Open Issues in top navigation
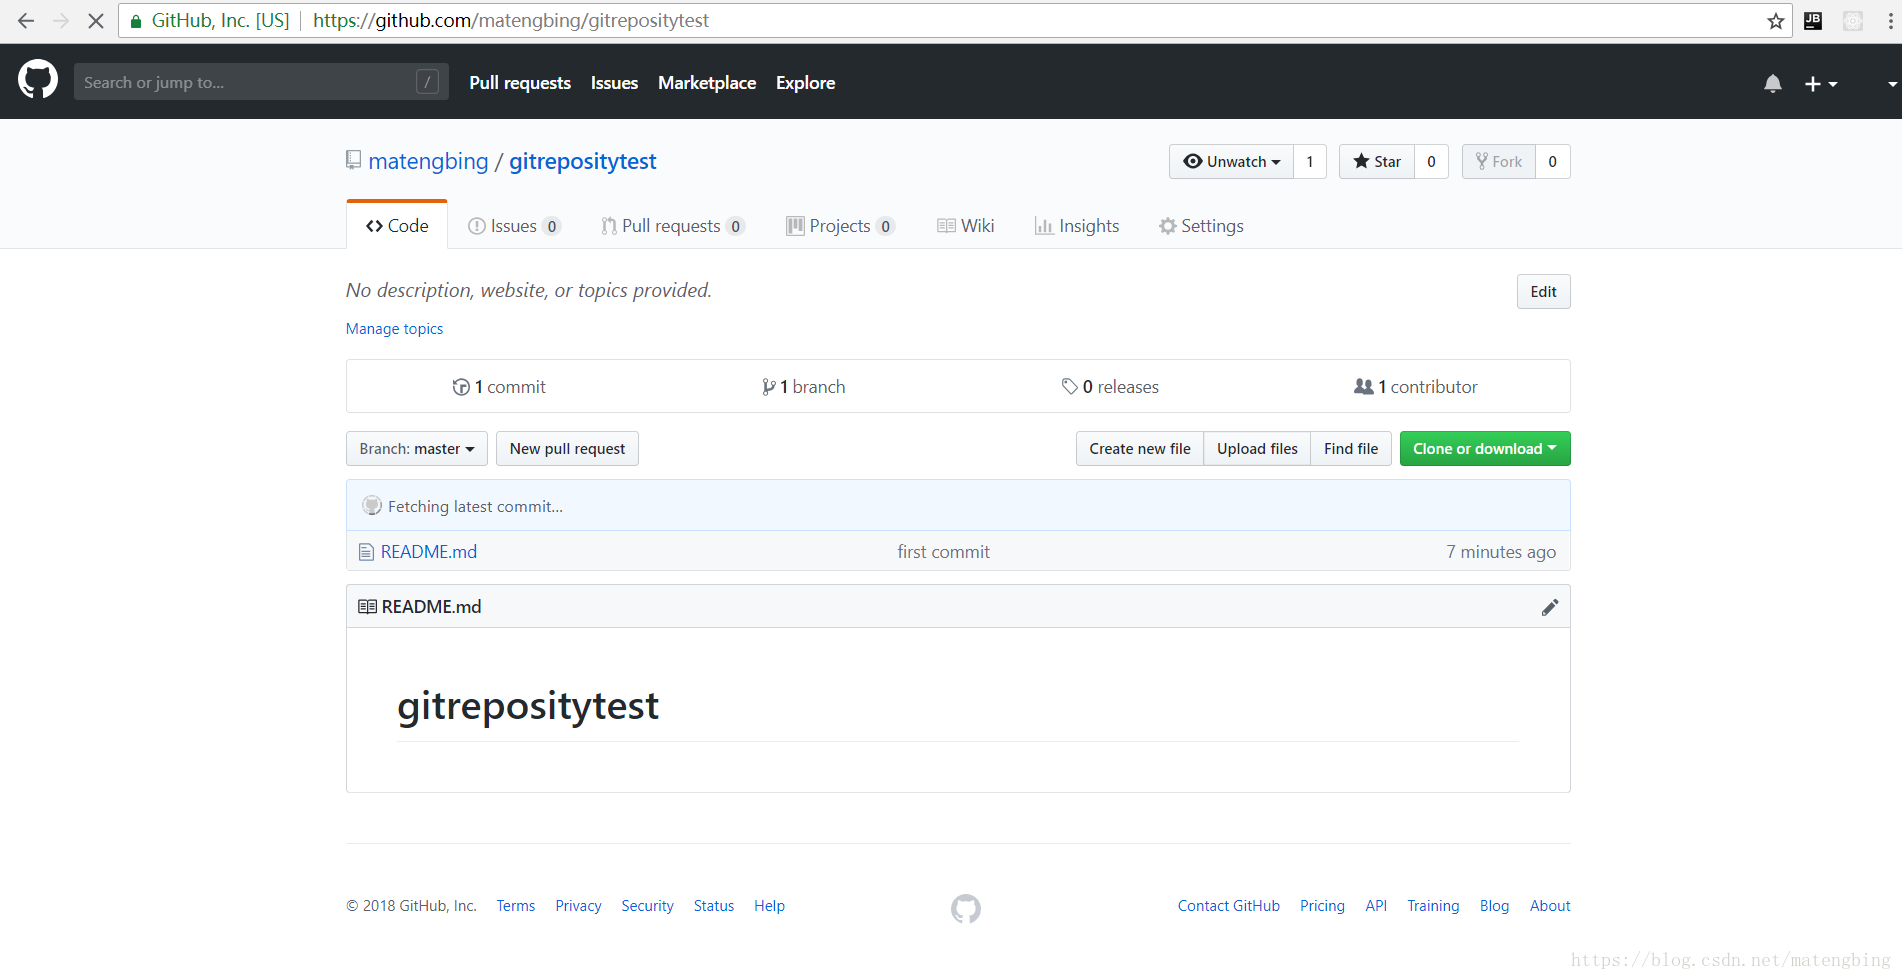Viewport: 1902px width, 980px height. click(614, 83)
